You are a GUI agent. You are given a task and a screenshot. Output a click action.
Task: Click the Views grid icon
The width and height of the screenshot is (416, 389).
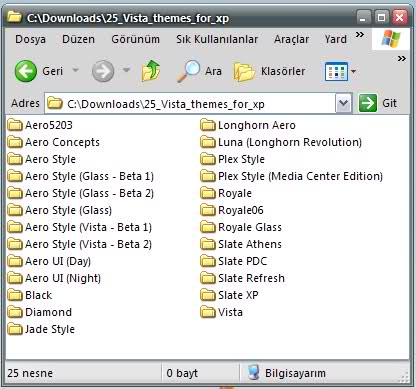pos(336,71)
